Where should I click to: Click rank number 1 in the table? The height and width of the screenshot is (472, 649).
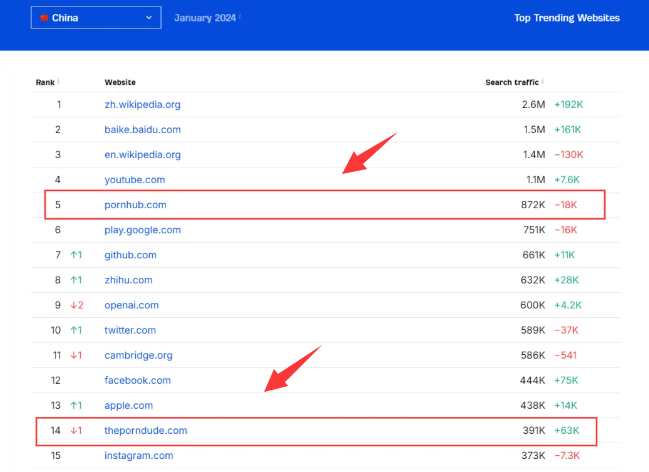pos(59,104)
